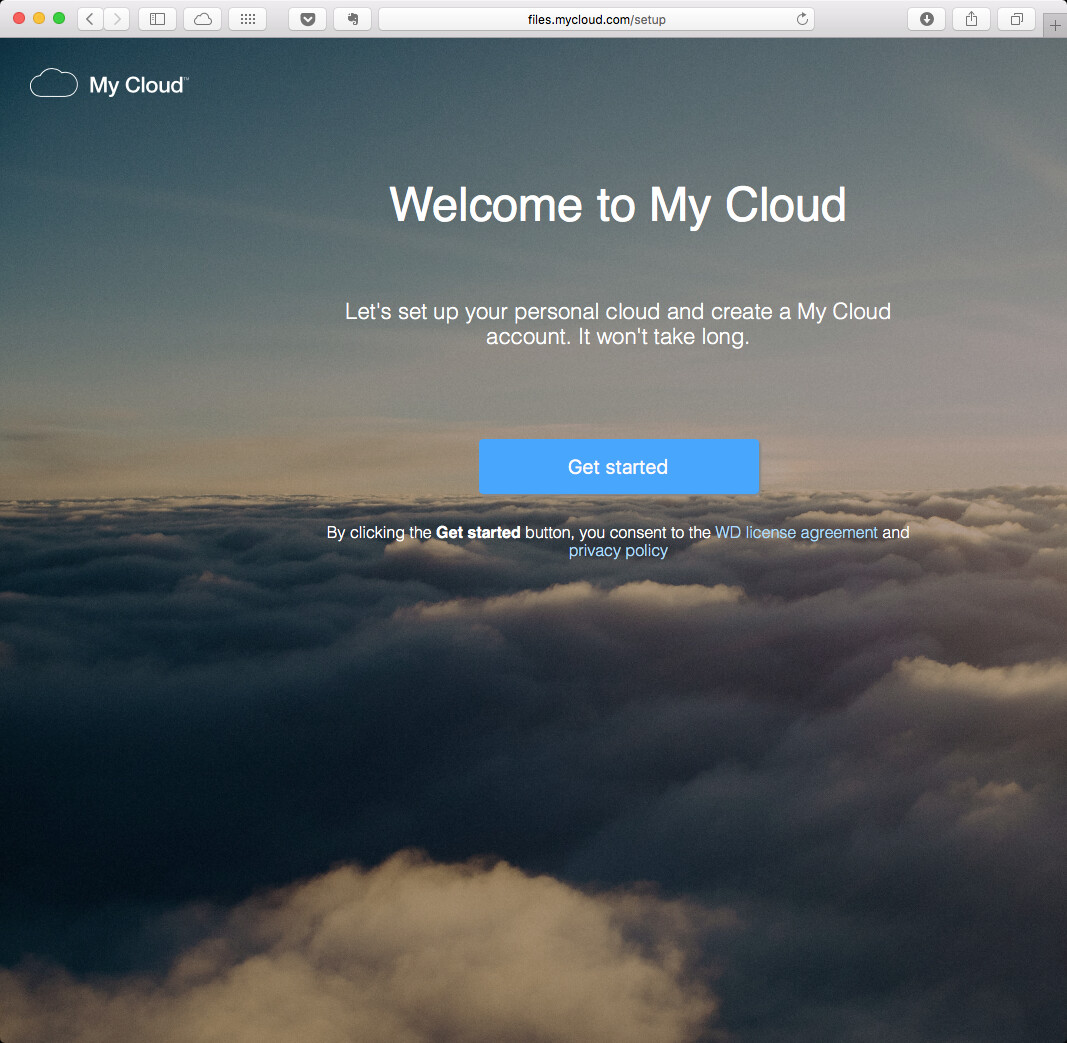This screenshot has width=1067, height=1043.
Task: Click the cloud icon beside My Cloud wordmark
Action: 53,83
